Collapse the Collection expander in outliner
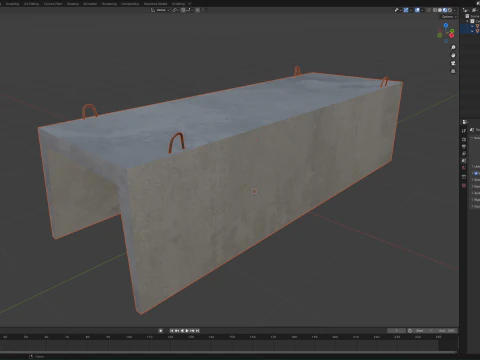The image size is (480, 360). tap(467, 21)
